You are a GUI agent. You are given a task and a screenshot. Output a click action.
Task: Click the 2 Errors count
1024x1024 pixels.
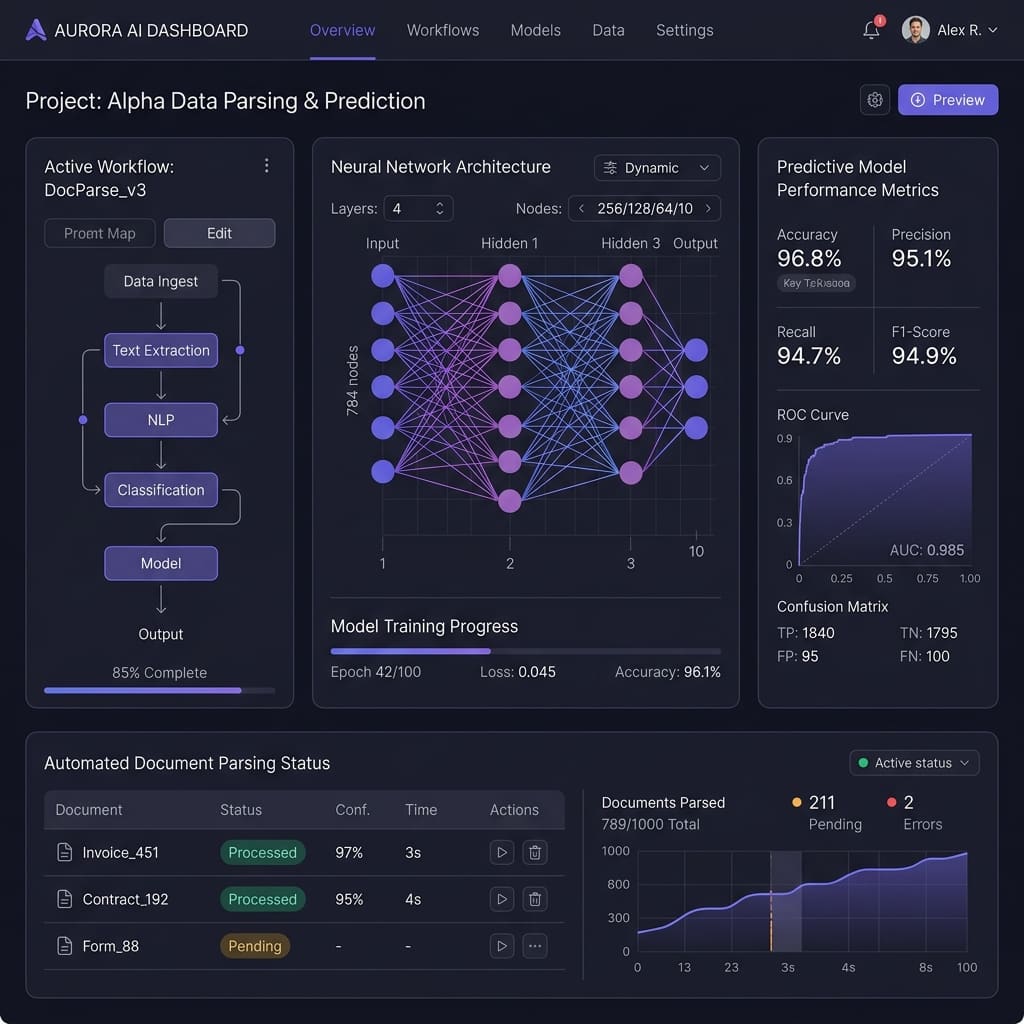(908, 802)
